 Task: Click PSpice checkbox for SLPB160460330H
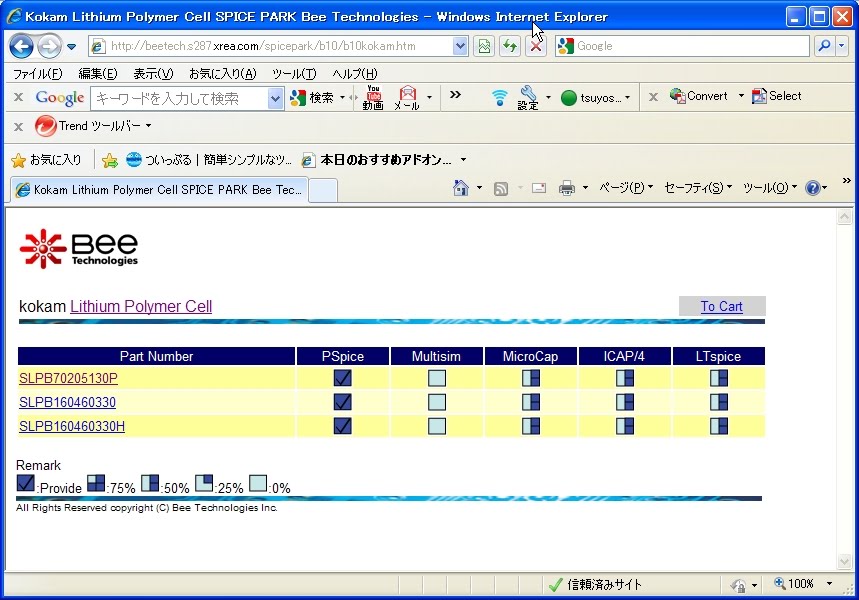click(x=342, y=426)
